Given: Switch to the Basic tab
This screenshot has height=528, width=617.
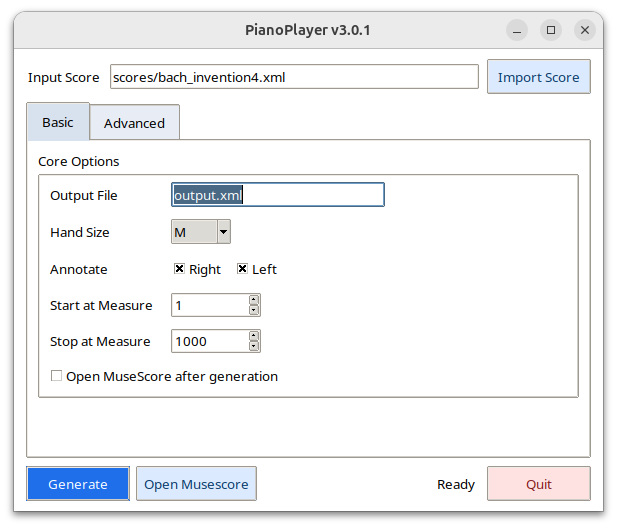Looking at the screenshot, I should click(58, 122).
